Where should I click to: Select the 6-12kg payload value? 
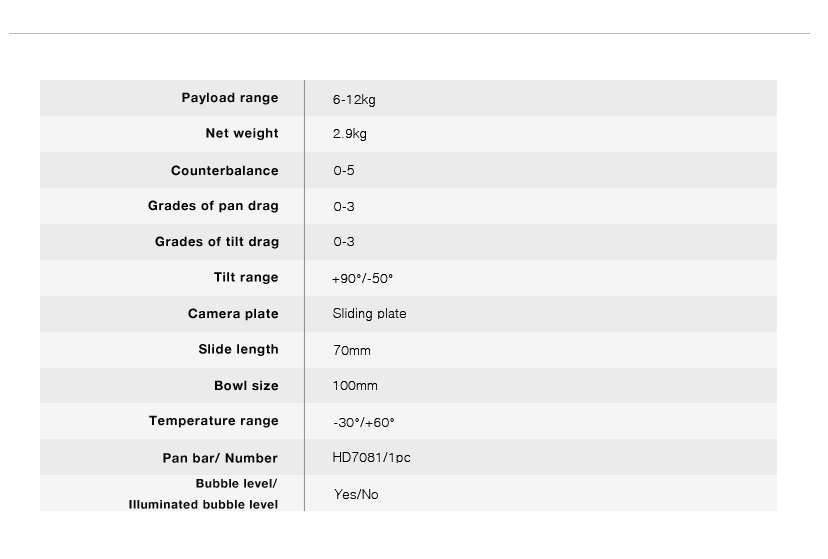click(x=354, y=100)
